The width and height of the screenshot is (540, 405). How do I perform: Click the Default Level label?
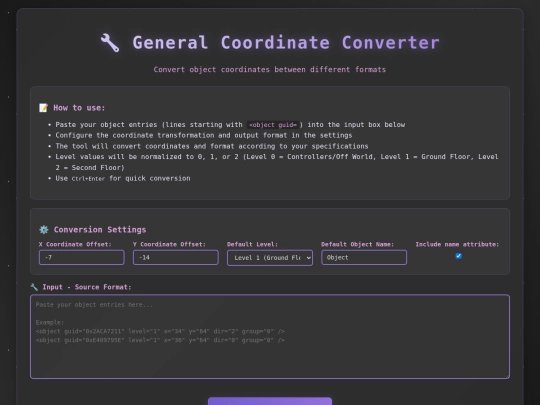[x=252, y=244]
